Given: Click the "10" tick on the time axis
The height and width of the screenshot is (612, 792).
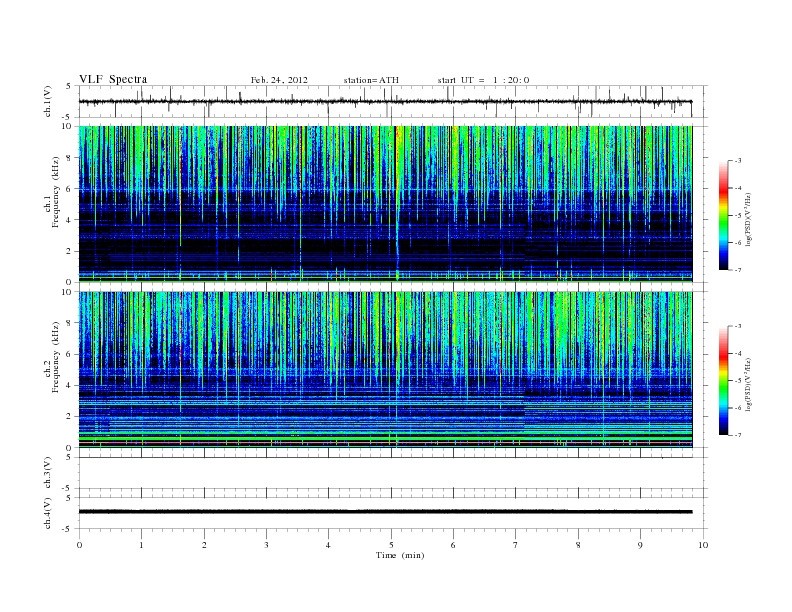Looking at the screenshot, I should point(703,545).
